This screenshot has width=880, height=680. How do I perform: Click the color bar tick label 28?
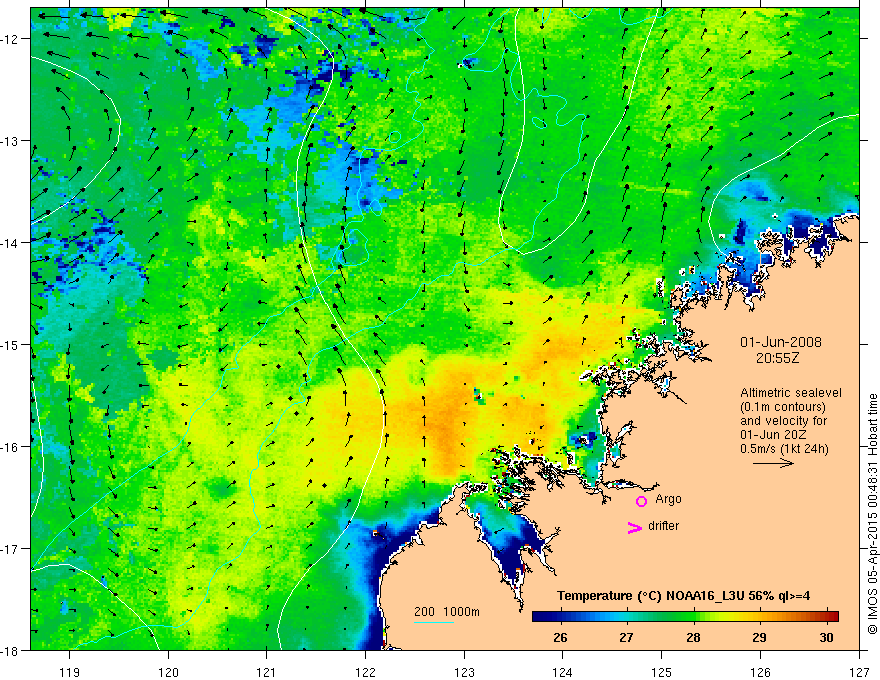pos(693,637)
